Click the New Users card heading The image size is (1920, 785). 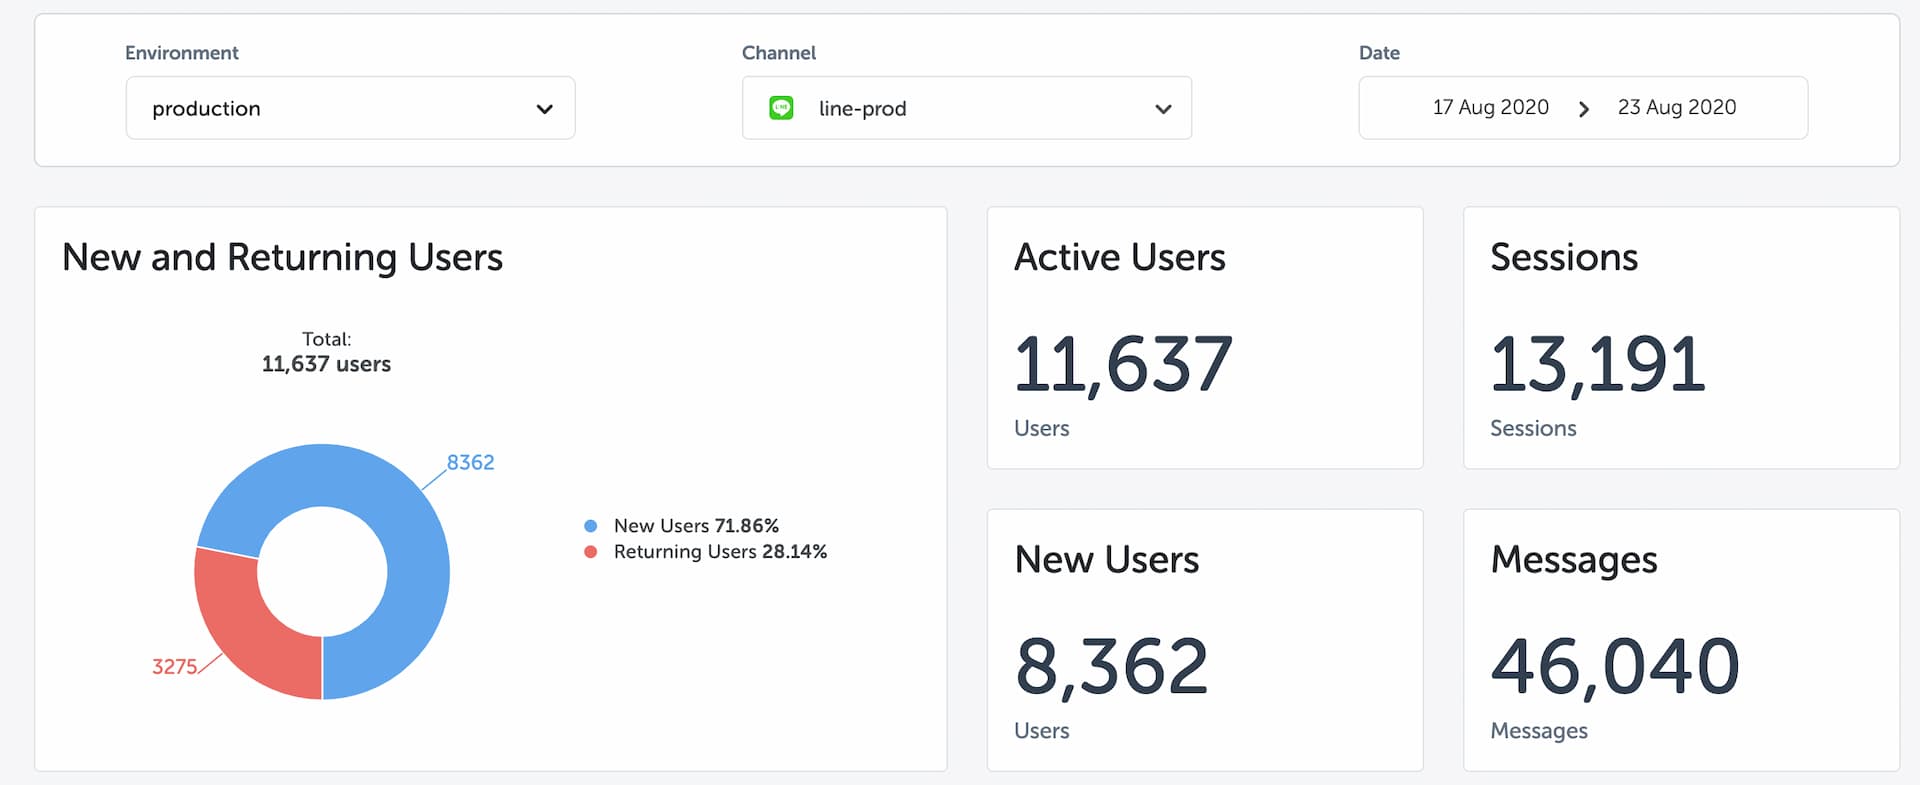point(1106,559)
